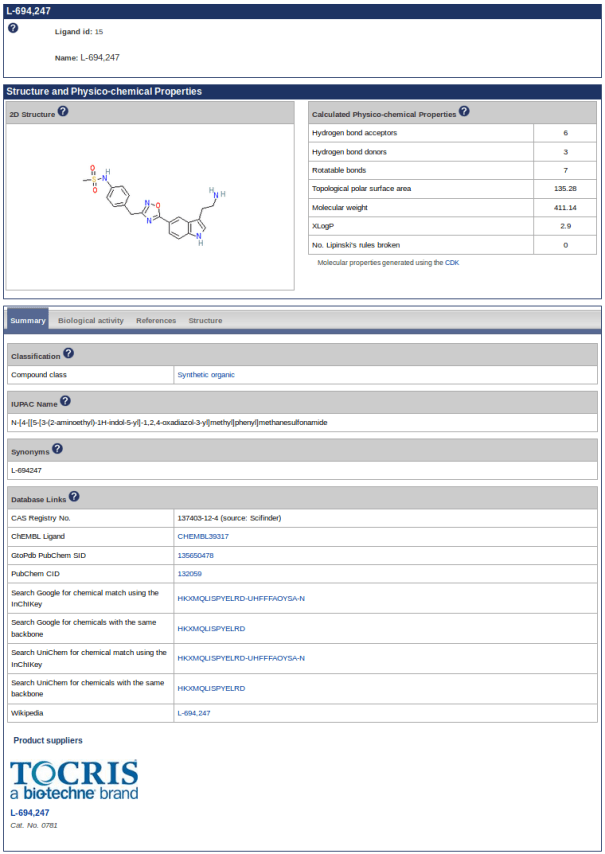
Task: Open the 2D Structure help icon
Action: point(63,111)
